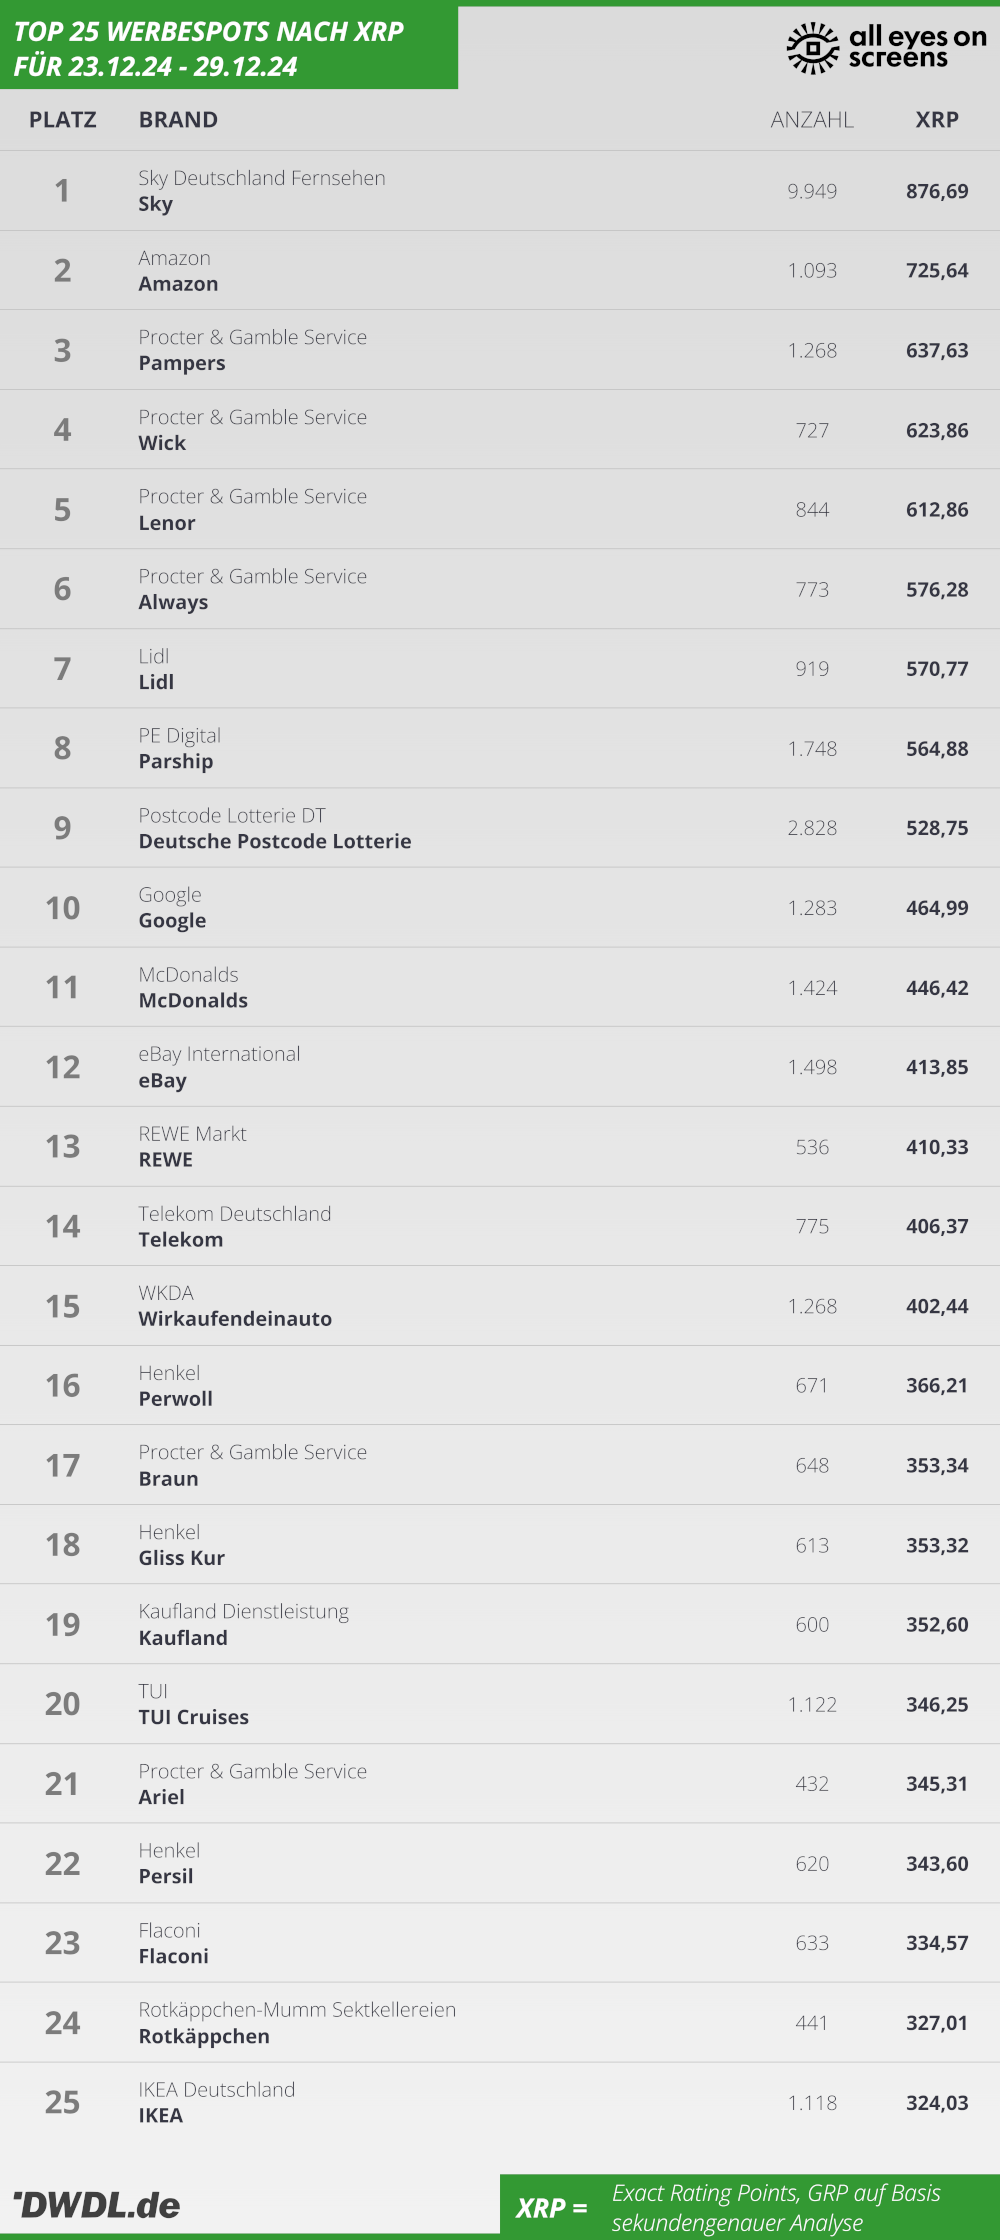Click Rotkäppchen-Mumm Sektkellereien company text
Screen dimensions: 1000x2240
pyautogui.click(x=297, y=2010)
